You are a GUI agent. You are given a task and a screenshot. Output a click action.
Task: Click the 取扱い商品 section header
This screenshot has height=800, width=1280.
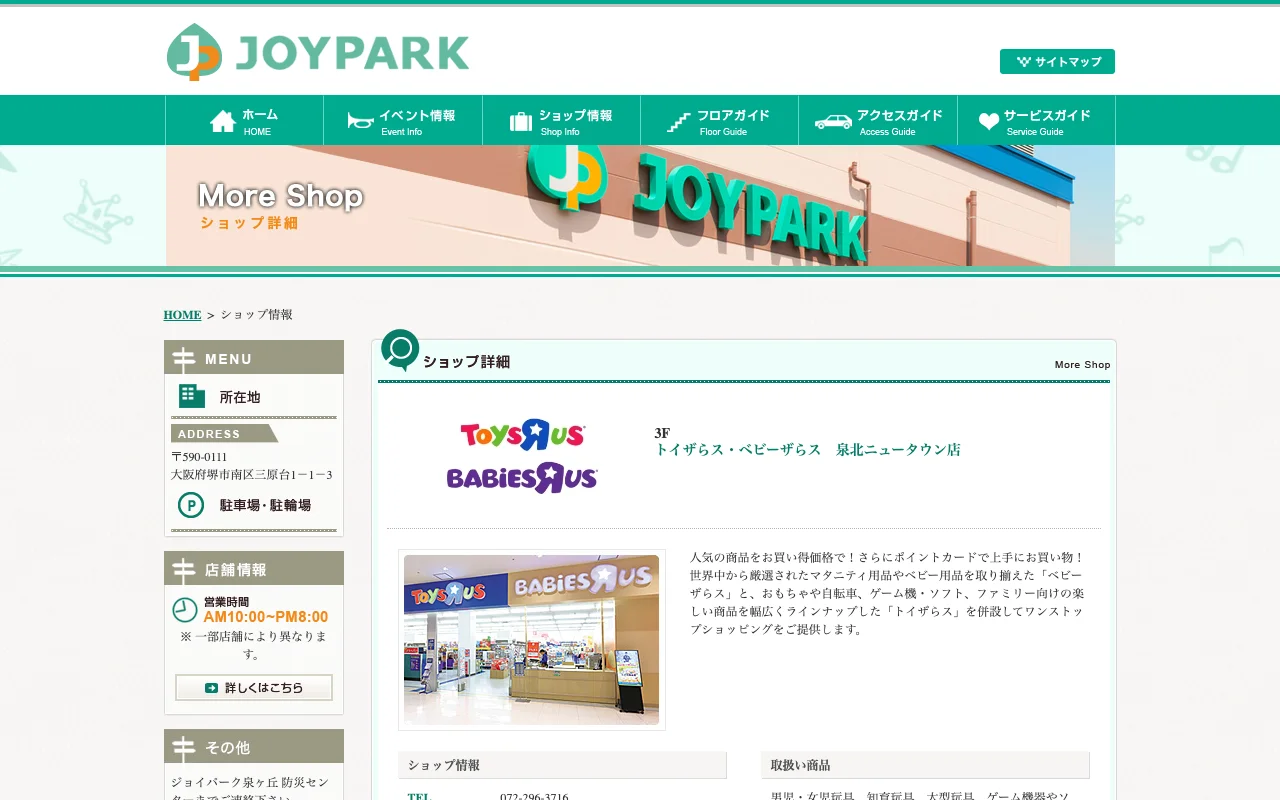tap(925, 765)
